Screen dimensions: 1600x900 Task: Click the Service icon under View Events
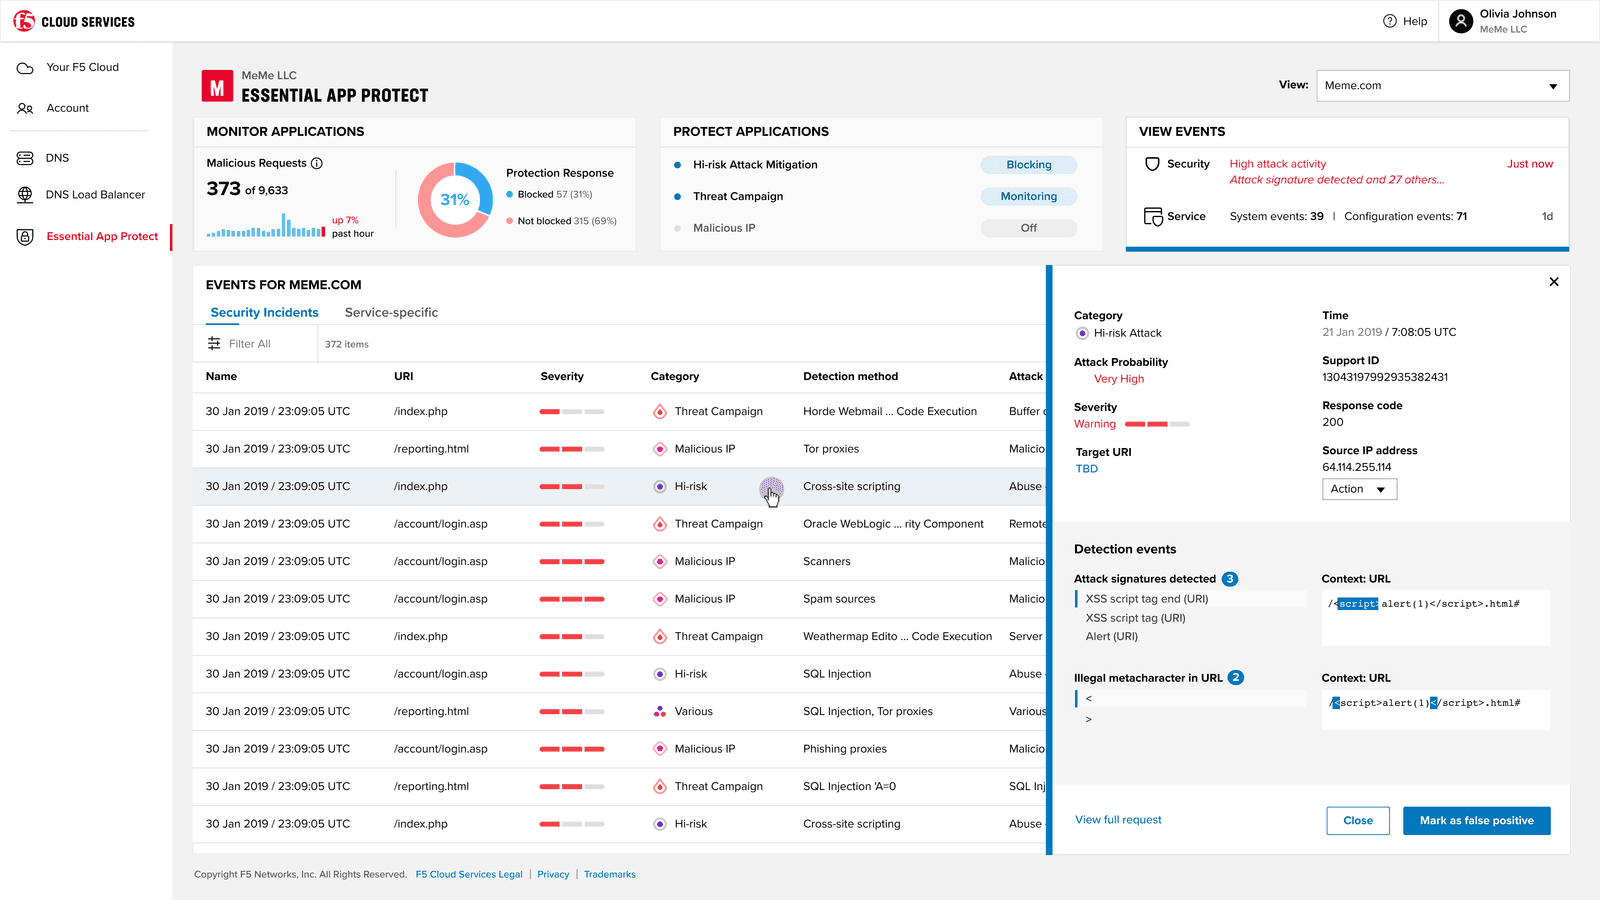pyautogui.click(x=1152, y=215)
